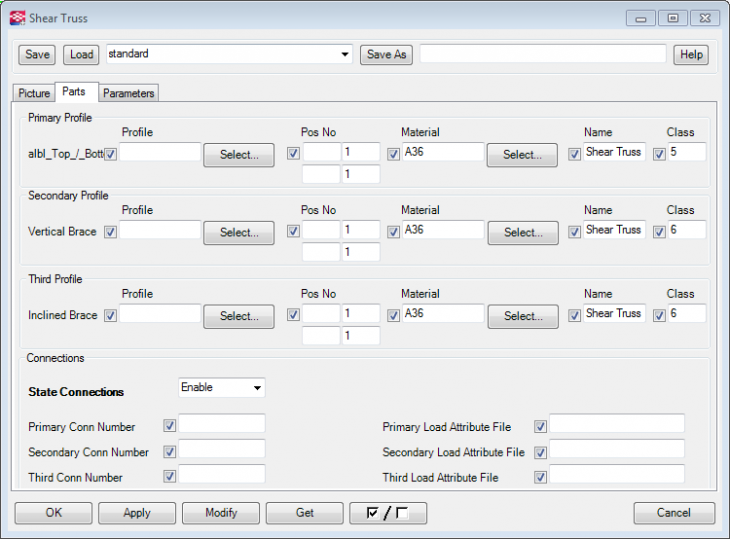Click the Shear Truss title bar icon

pos(16,17)
